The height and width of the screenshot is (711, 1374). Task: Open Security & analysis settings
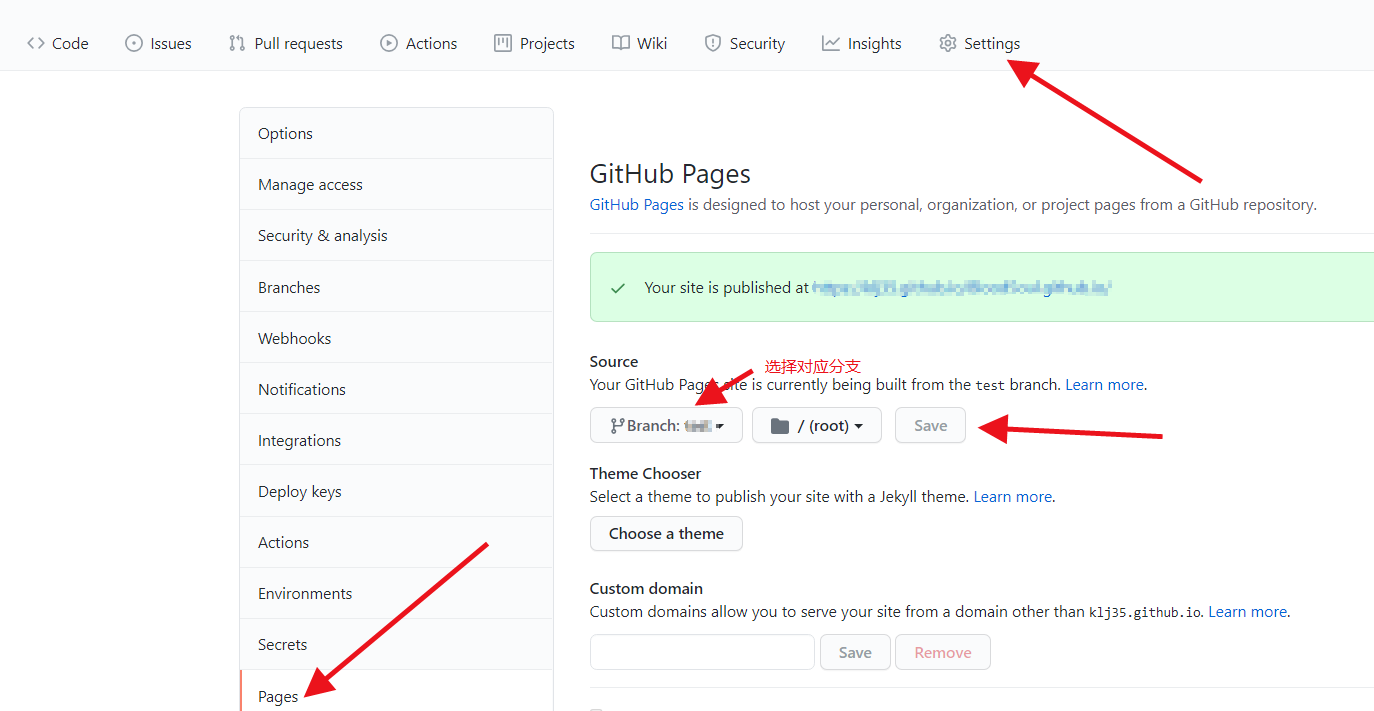(396, 235)
